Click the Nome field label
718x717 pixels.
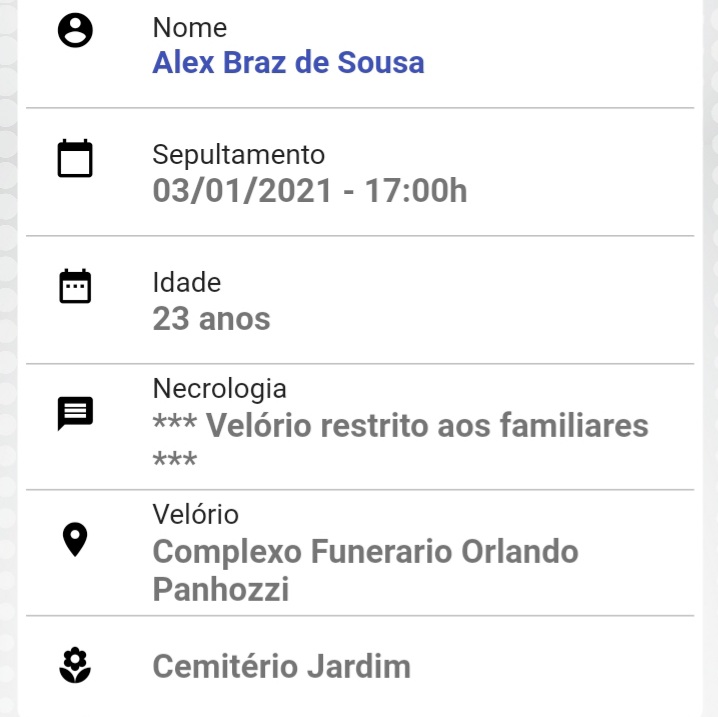click(x=190, y=27)
